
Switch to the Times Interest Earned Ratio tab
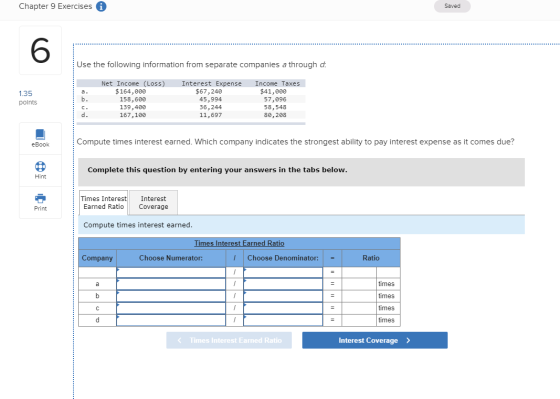[104, 203]
